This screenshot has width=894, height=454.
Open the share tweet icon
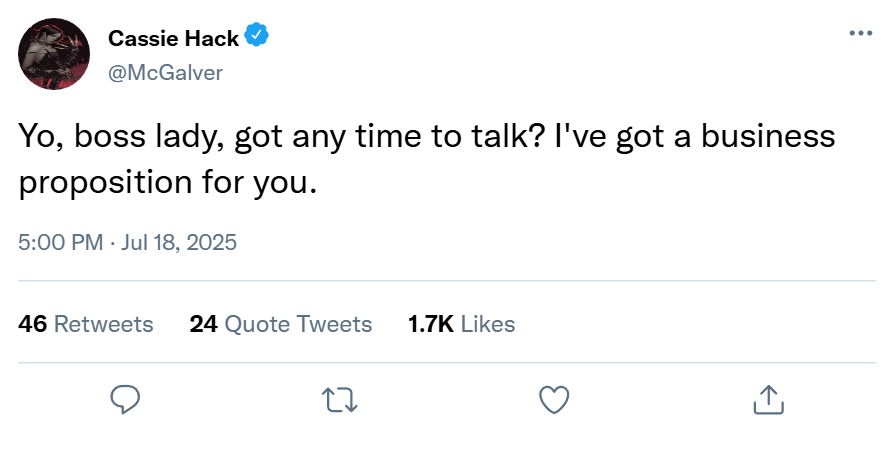coord(767,400)
